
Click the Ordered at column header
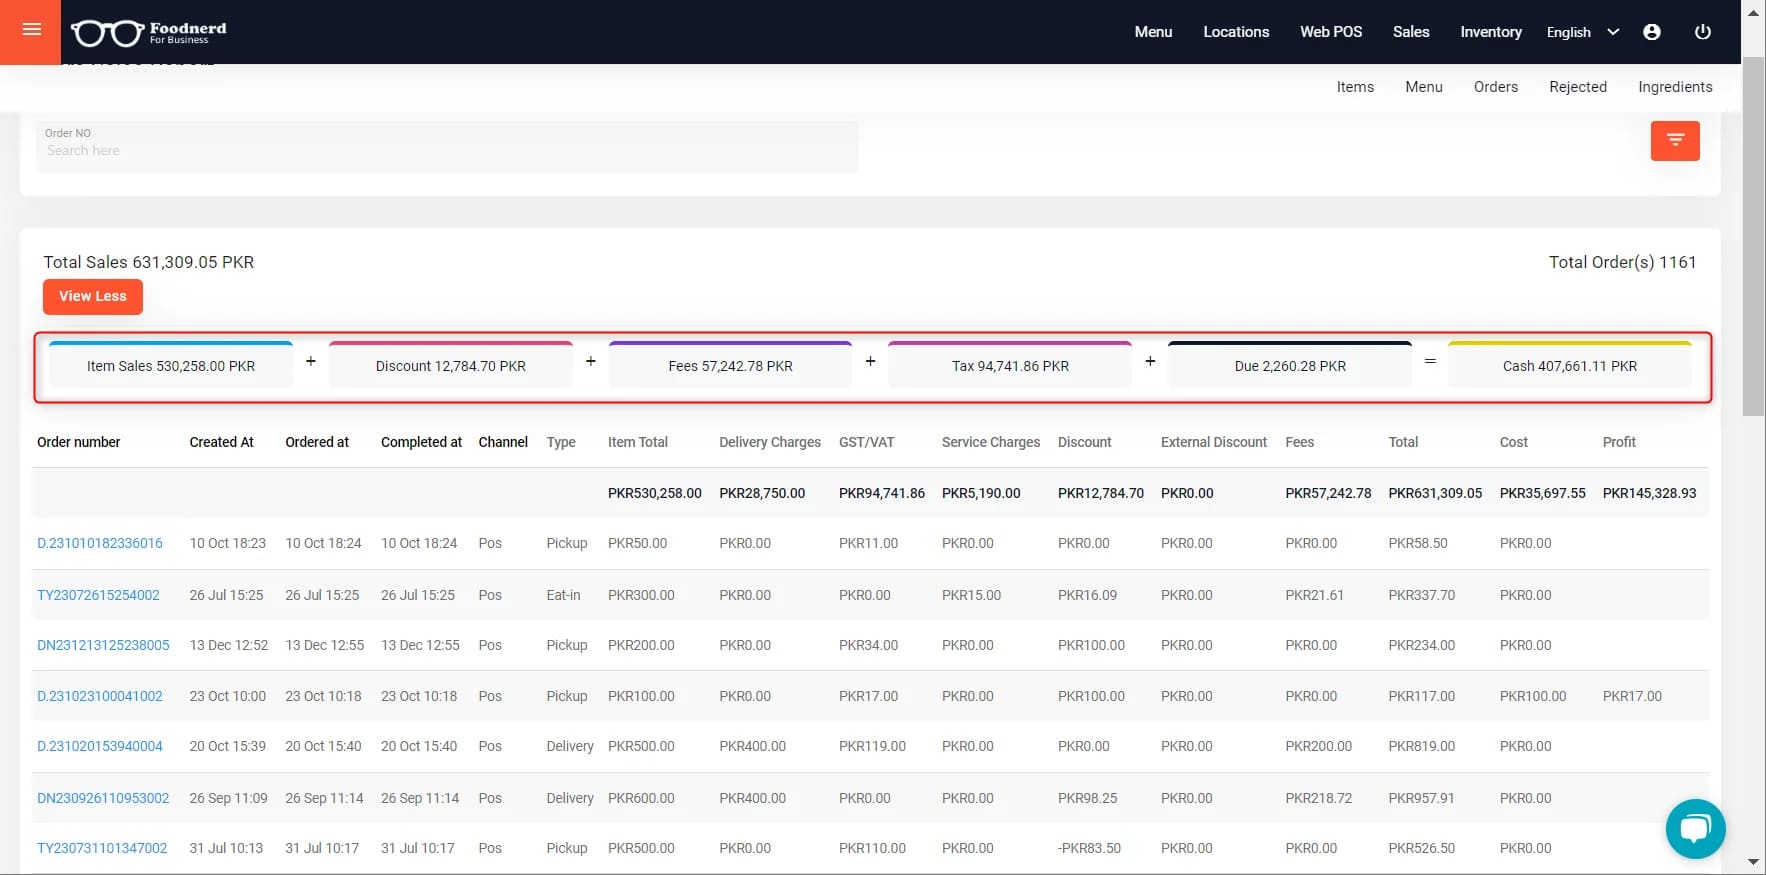(317, 442)
